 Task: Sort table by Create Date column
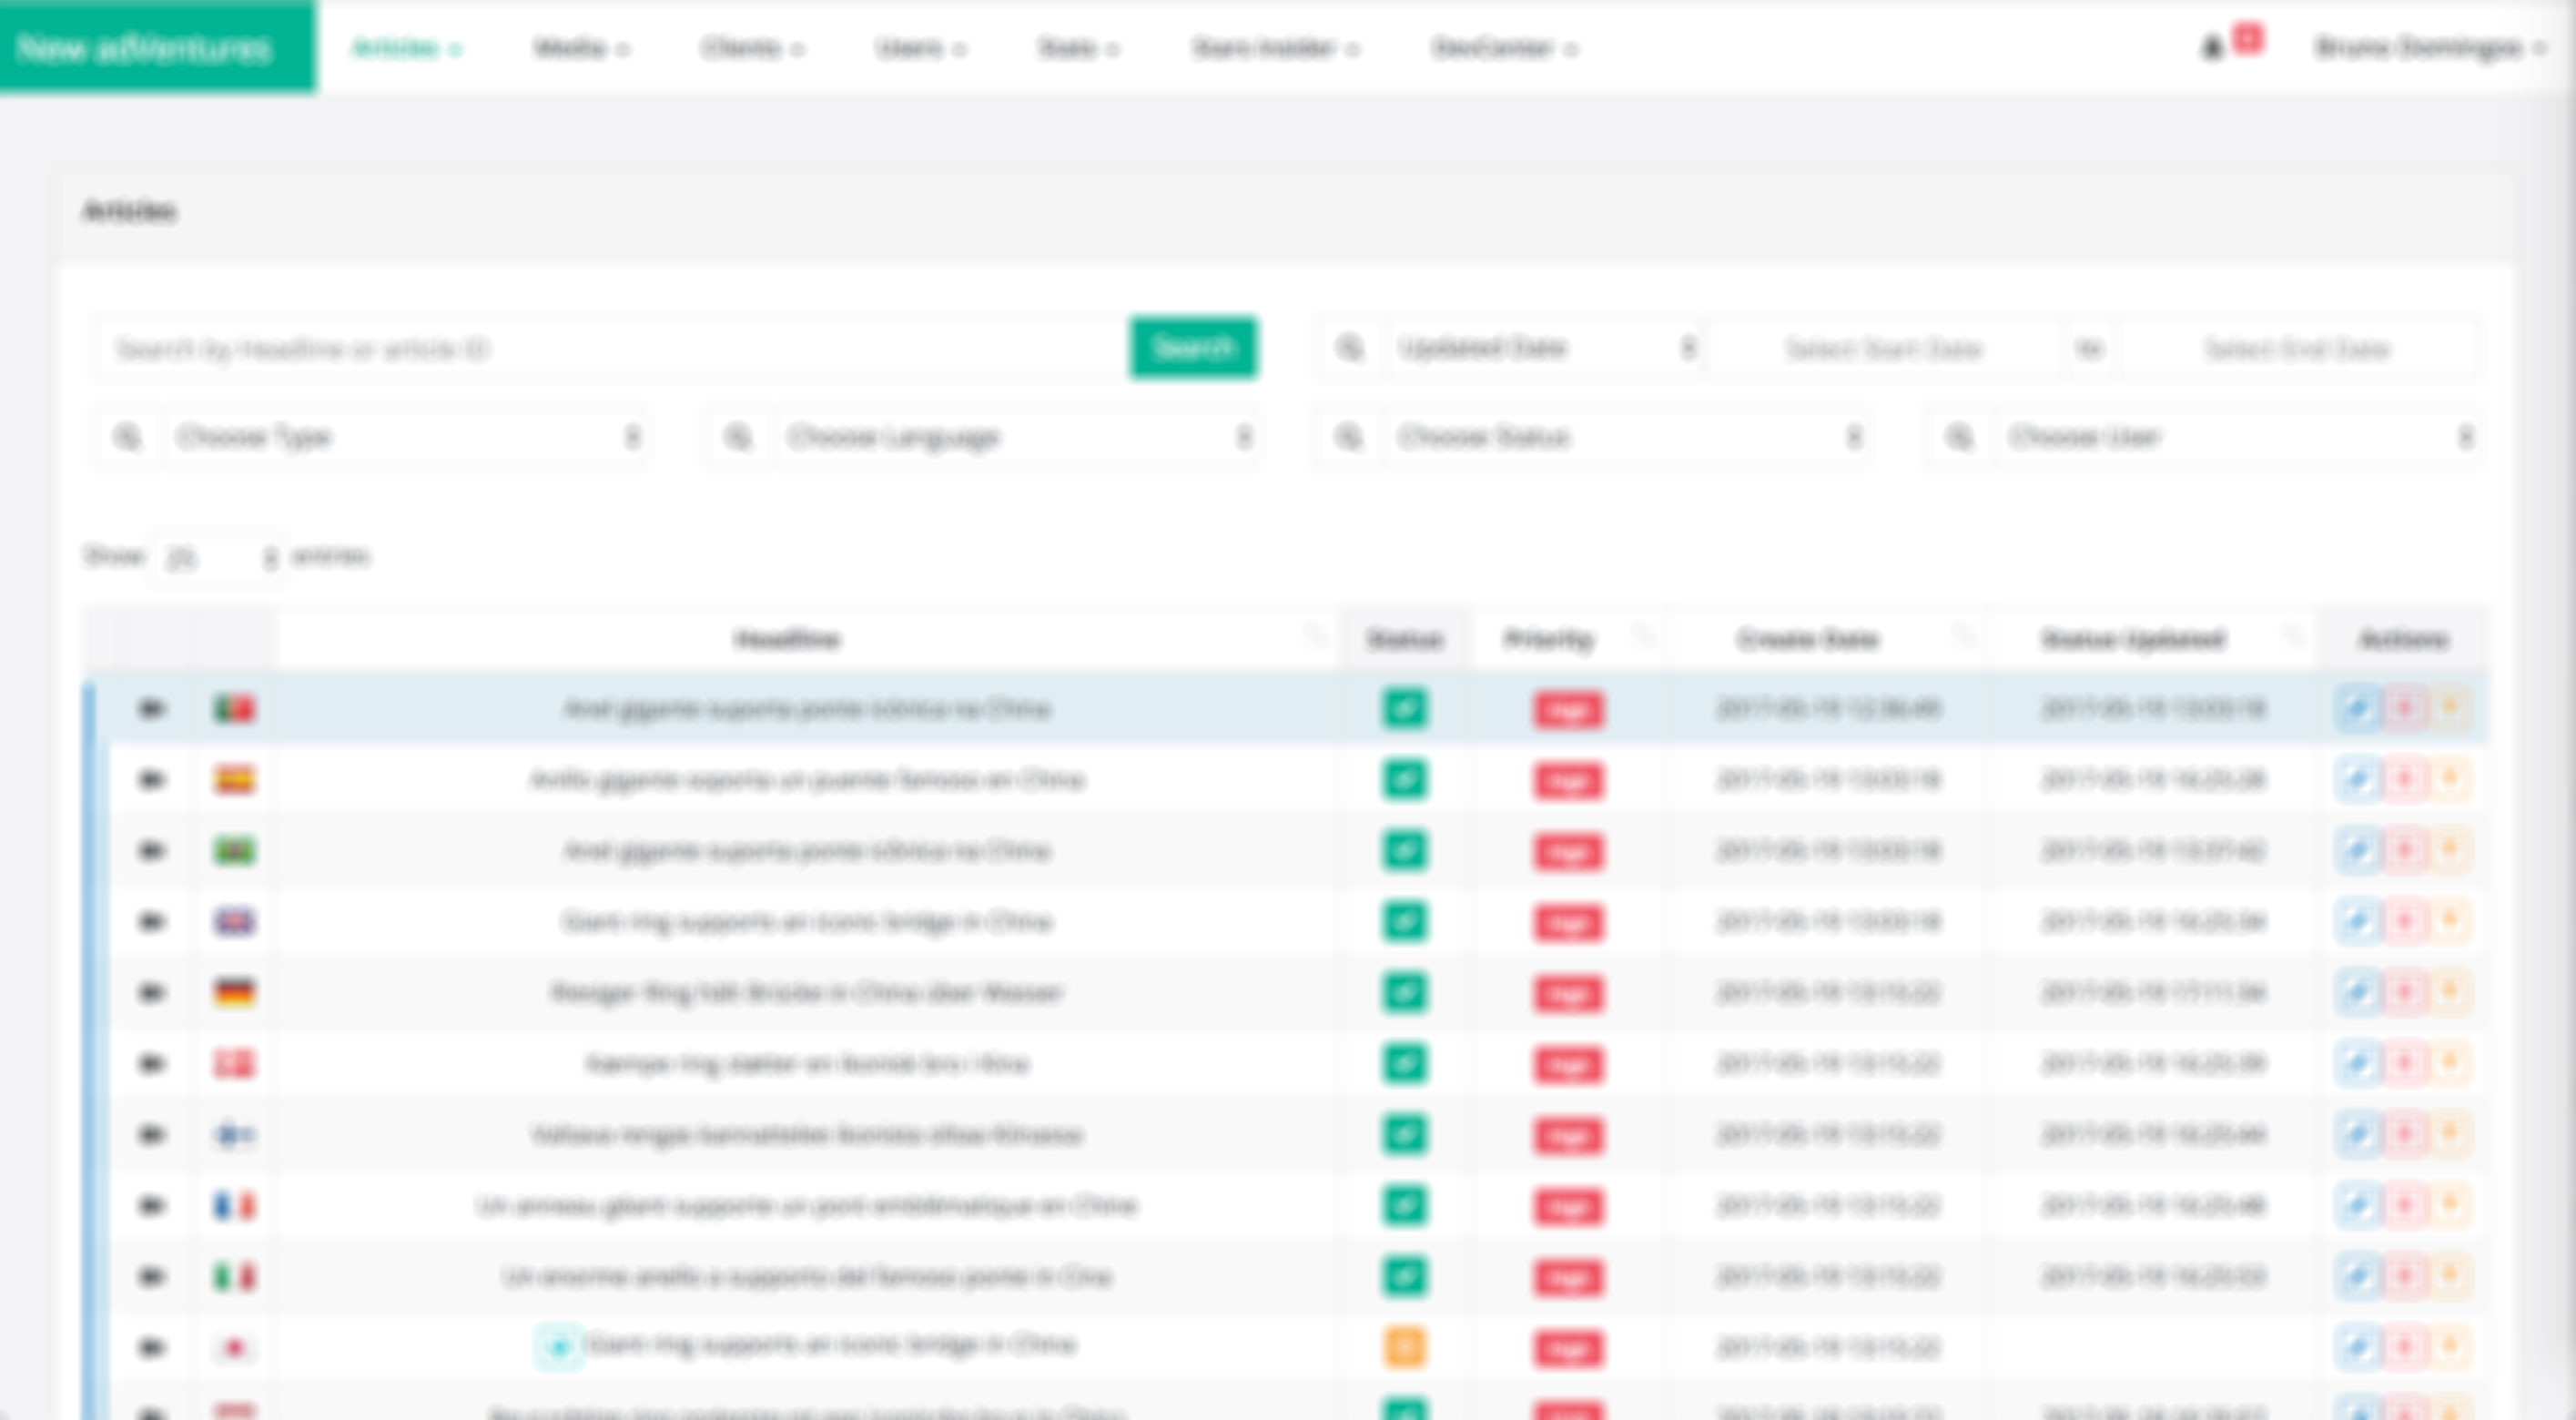1807,639
